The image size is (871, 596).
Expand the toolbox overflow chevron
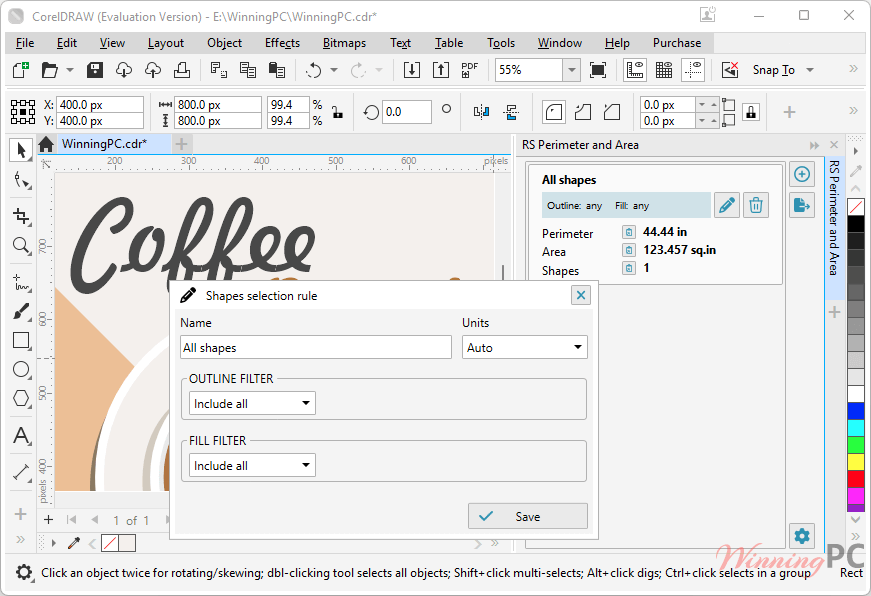click(21, 539)
